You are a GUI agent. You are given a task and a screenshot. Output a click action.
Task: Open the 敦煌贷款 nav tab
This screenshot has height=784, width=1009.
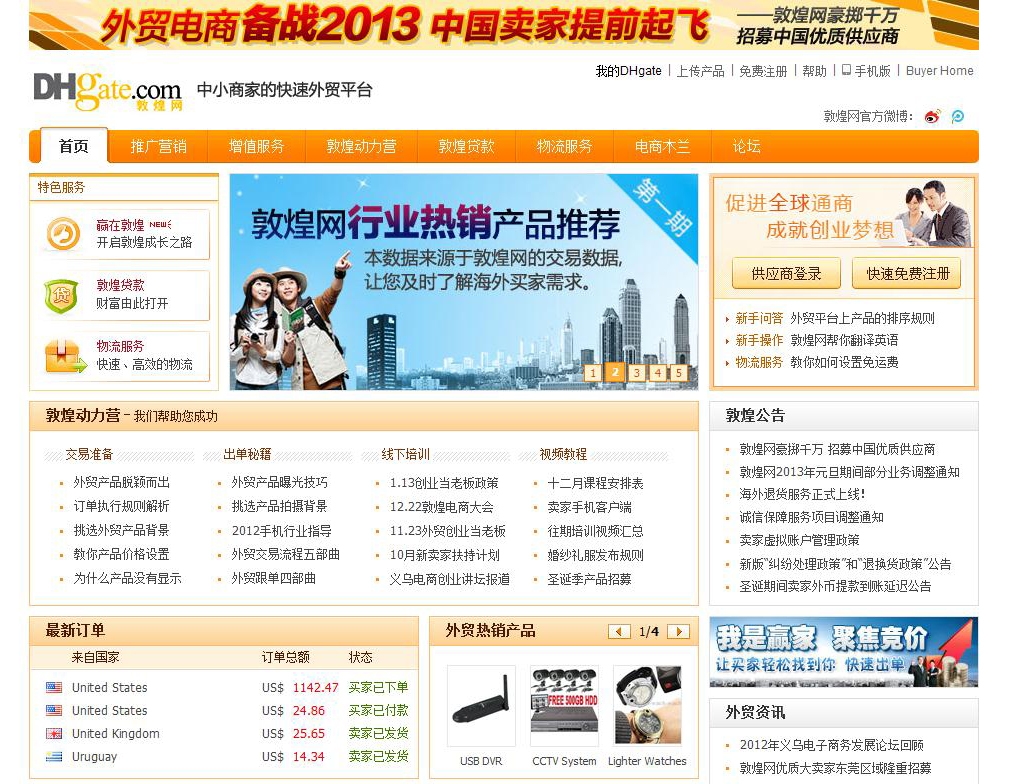(x=466, y=147)
